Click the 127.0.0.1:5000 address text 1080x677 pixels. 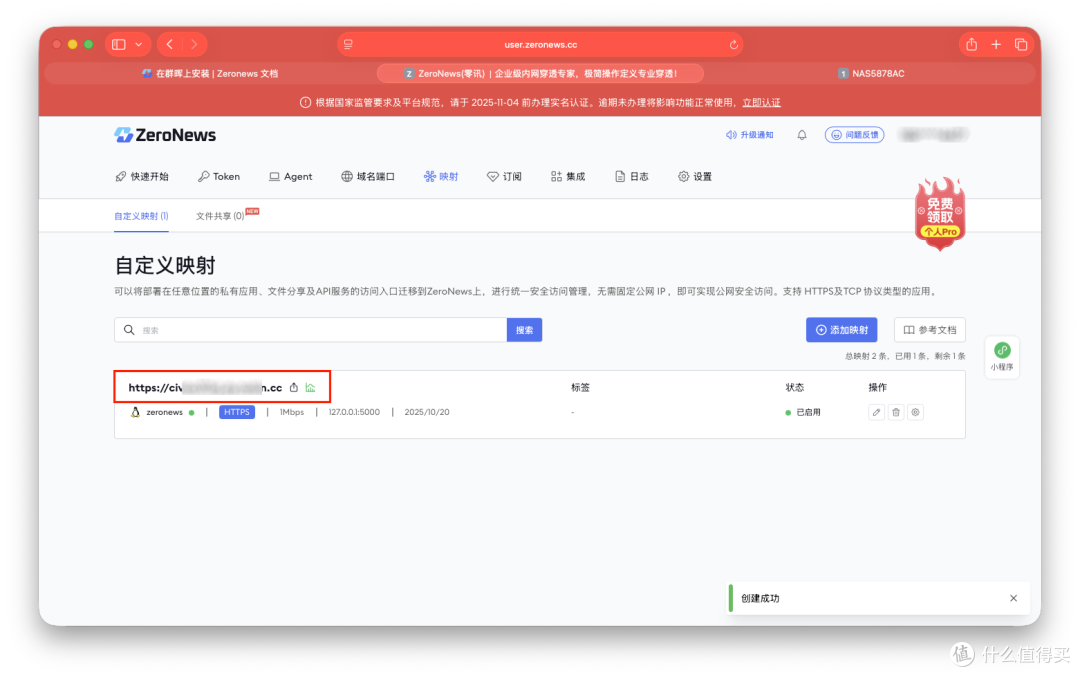click(x=354, y=413)
